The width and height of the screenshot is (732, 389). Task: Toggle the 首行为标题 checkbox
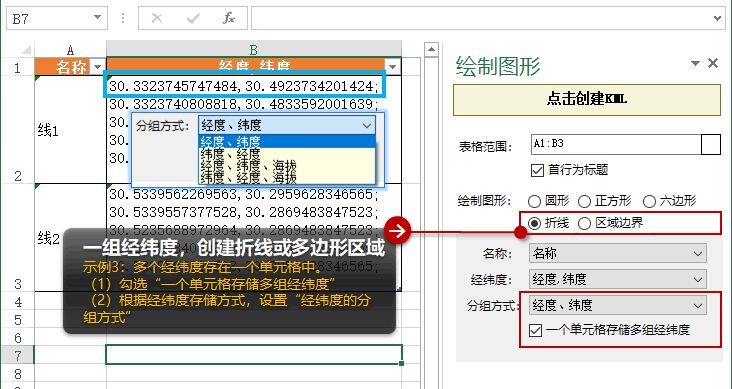(x=537, y=170)
